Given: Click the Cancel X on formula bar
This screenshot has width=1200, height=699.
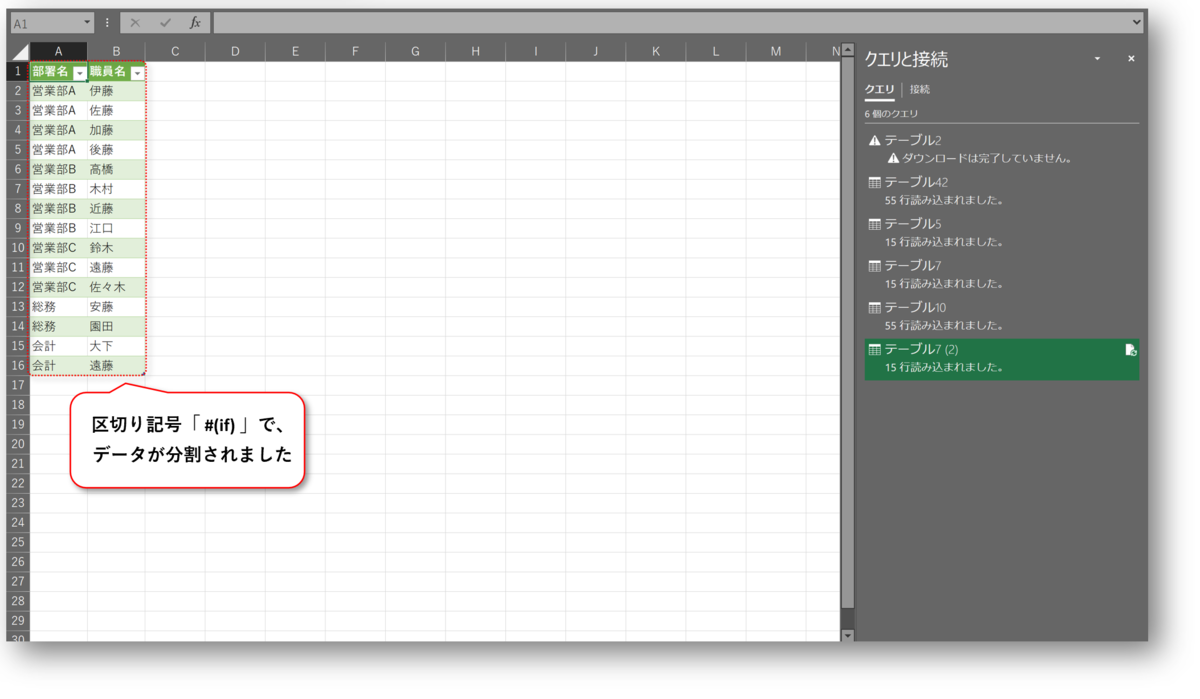Looking at the screenshot, I should [x=135, y=22].
